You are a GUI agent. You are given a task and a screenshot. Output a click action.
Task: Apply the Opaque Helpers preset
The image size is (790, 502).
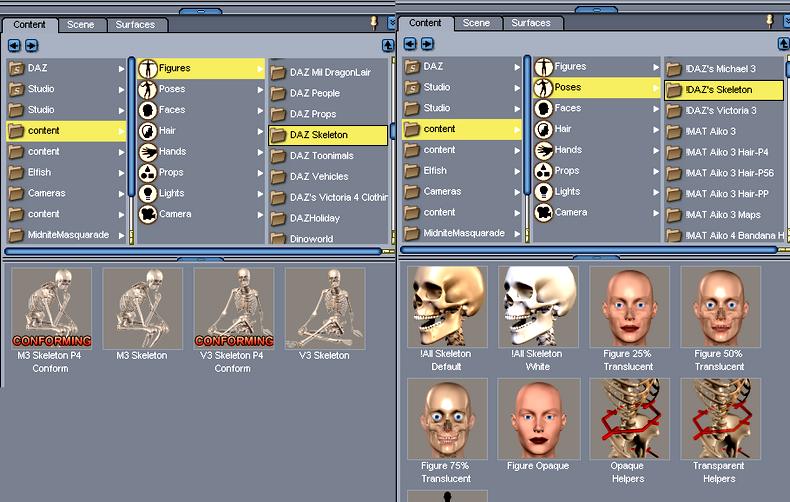pyautogui.click(x=630, y=419)
